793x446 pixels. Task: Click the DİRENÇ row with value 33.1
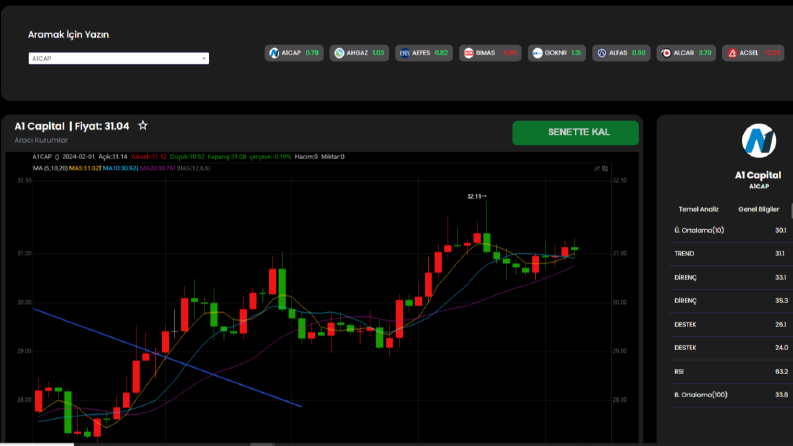[x=731, y=278]
